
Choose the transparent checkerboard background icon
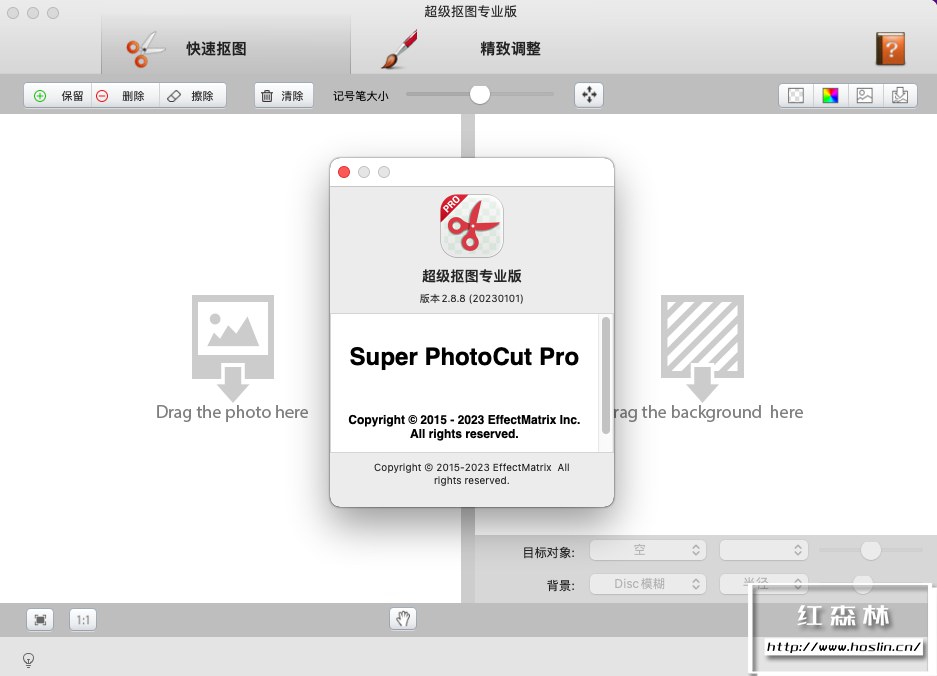(796, 96)
